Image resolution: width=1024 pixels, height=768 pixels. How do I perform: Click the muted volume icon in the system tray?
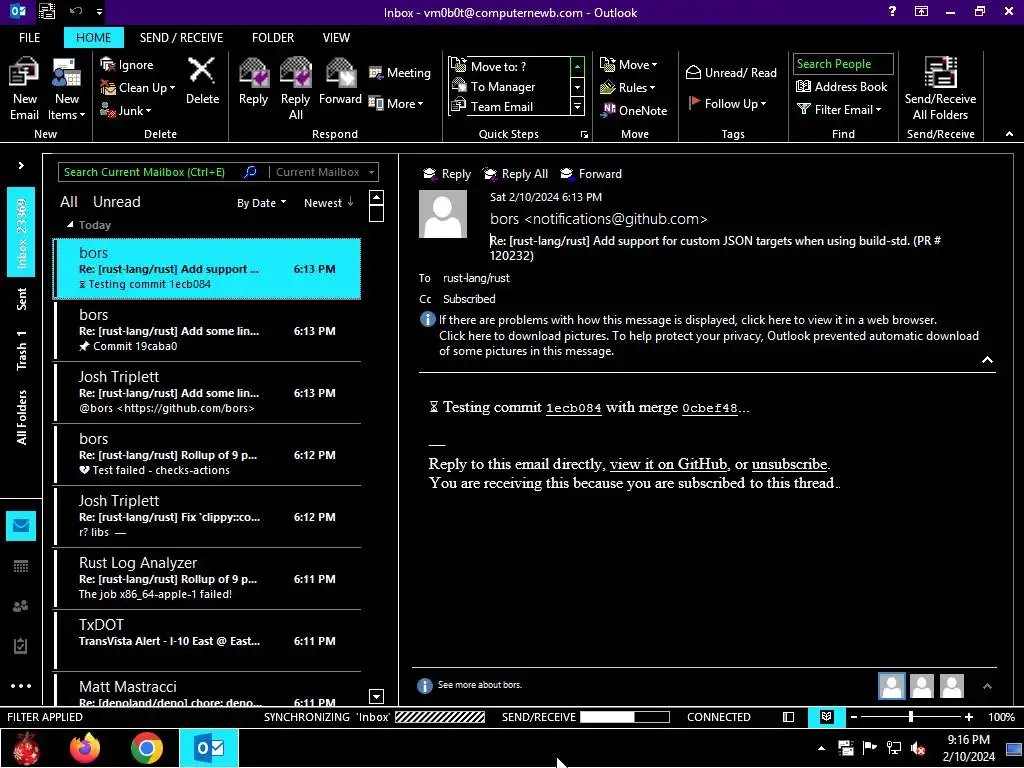tap(918, 748)
